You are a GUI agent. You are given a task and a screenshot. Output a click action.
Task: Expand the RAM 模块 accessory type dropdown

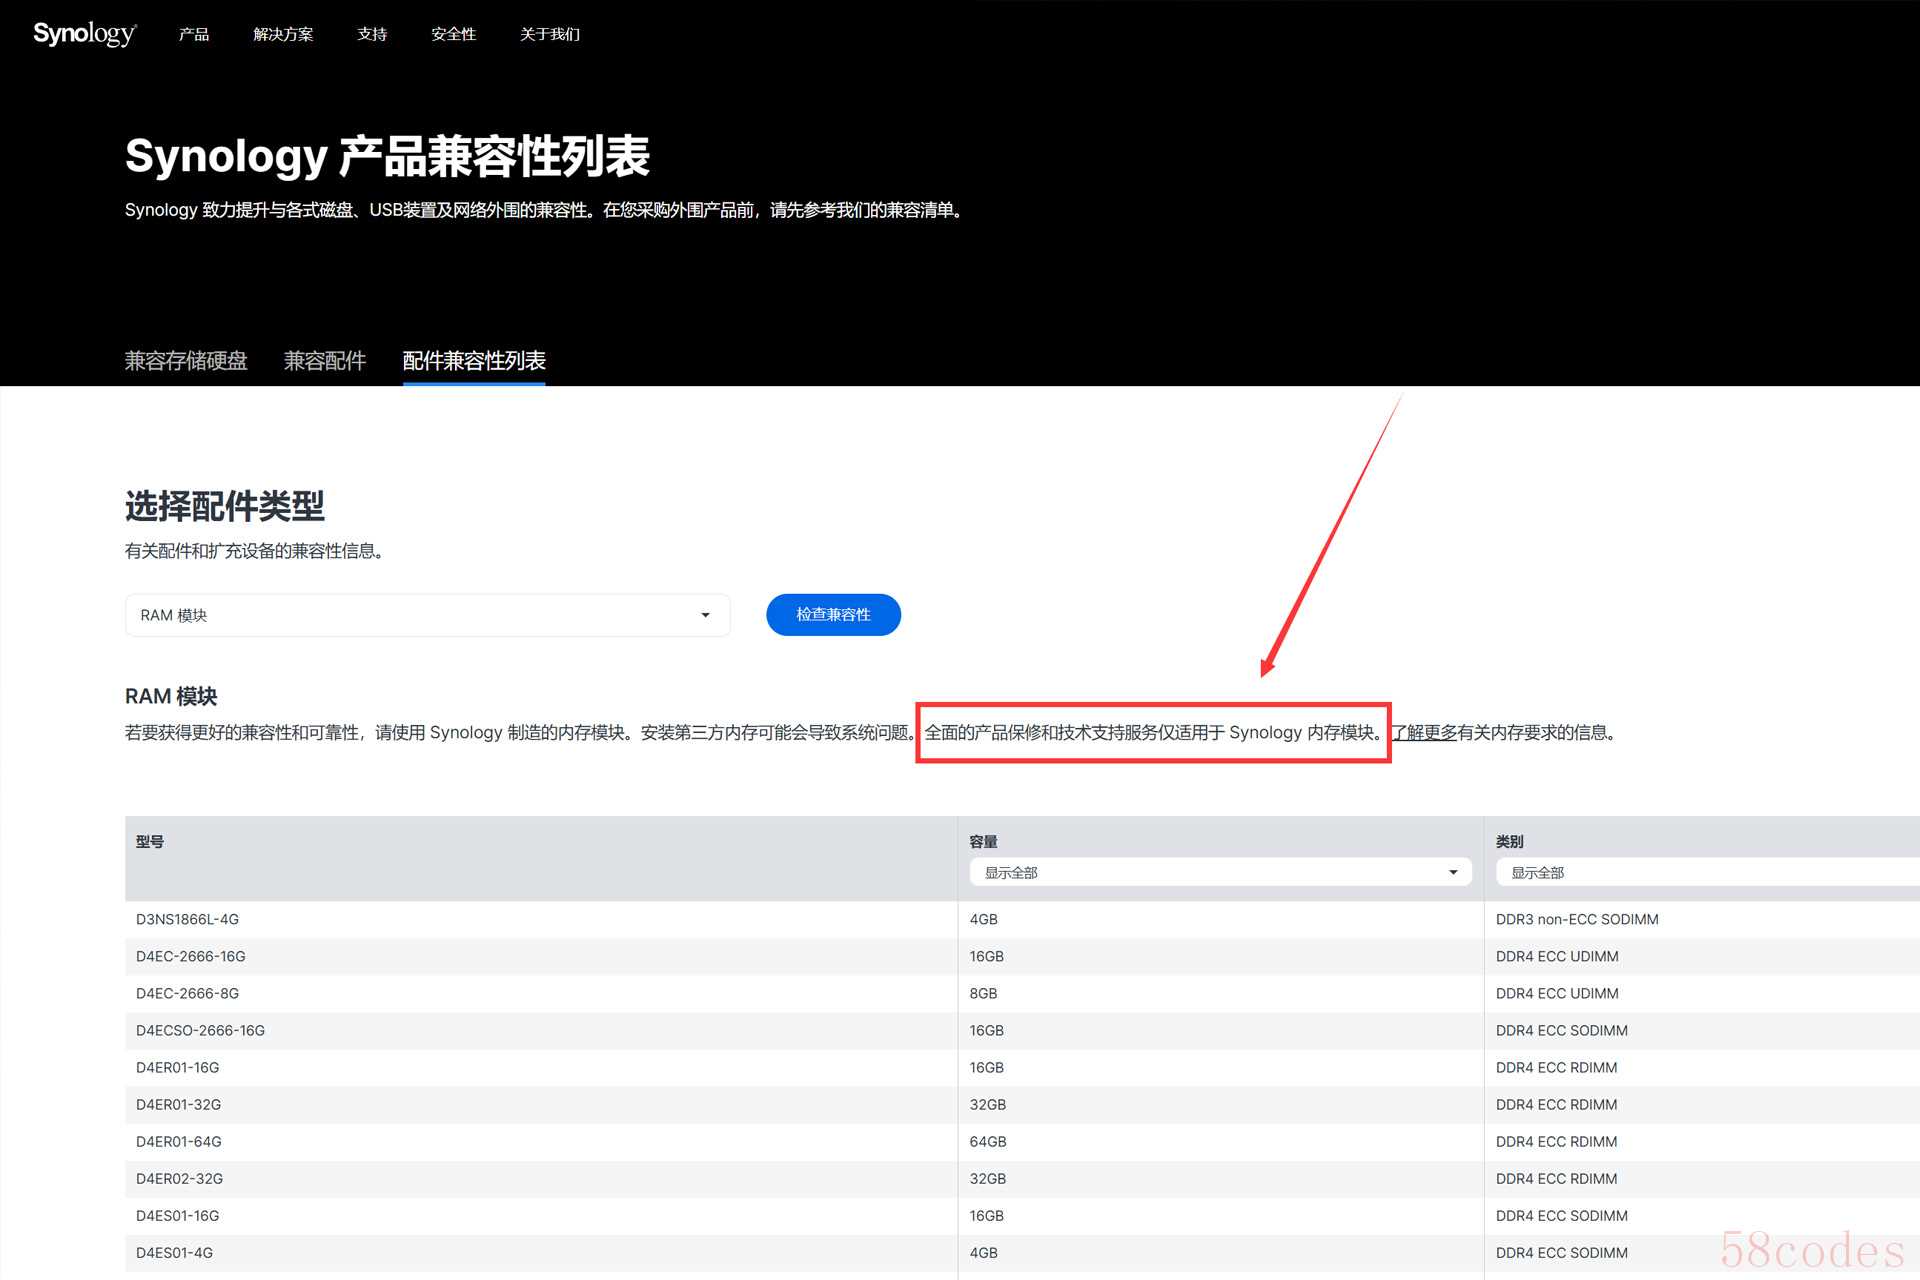pos(428,615)
